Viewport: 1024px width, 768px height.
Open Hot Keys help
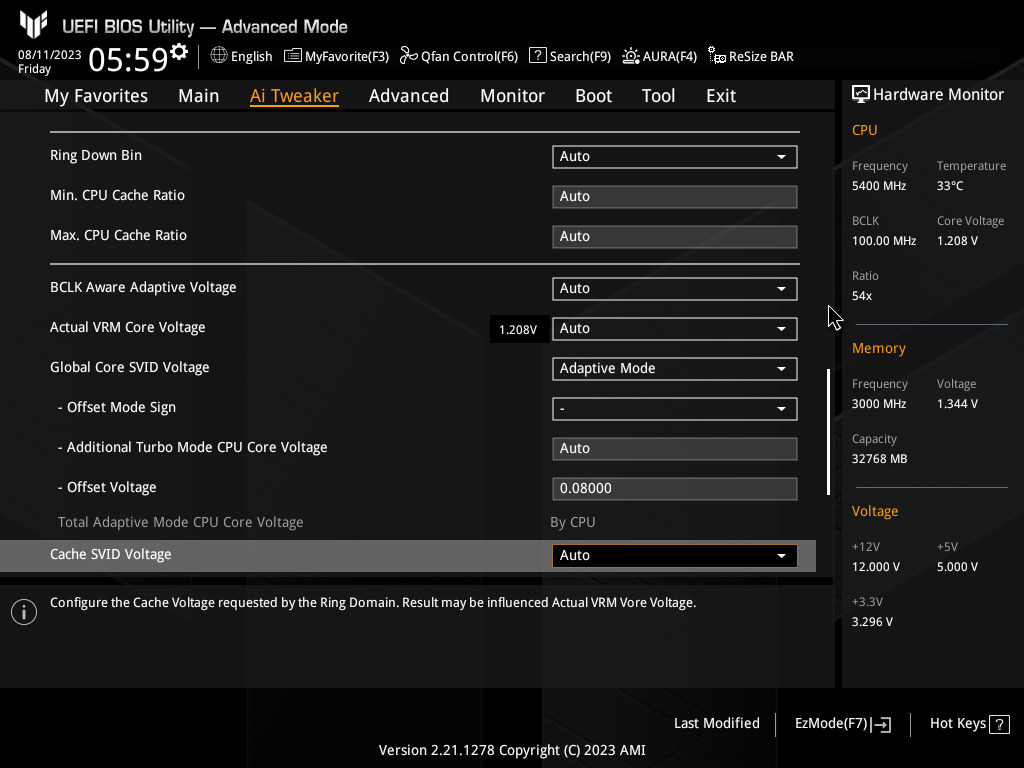point(970,724)
